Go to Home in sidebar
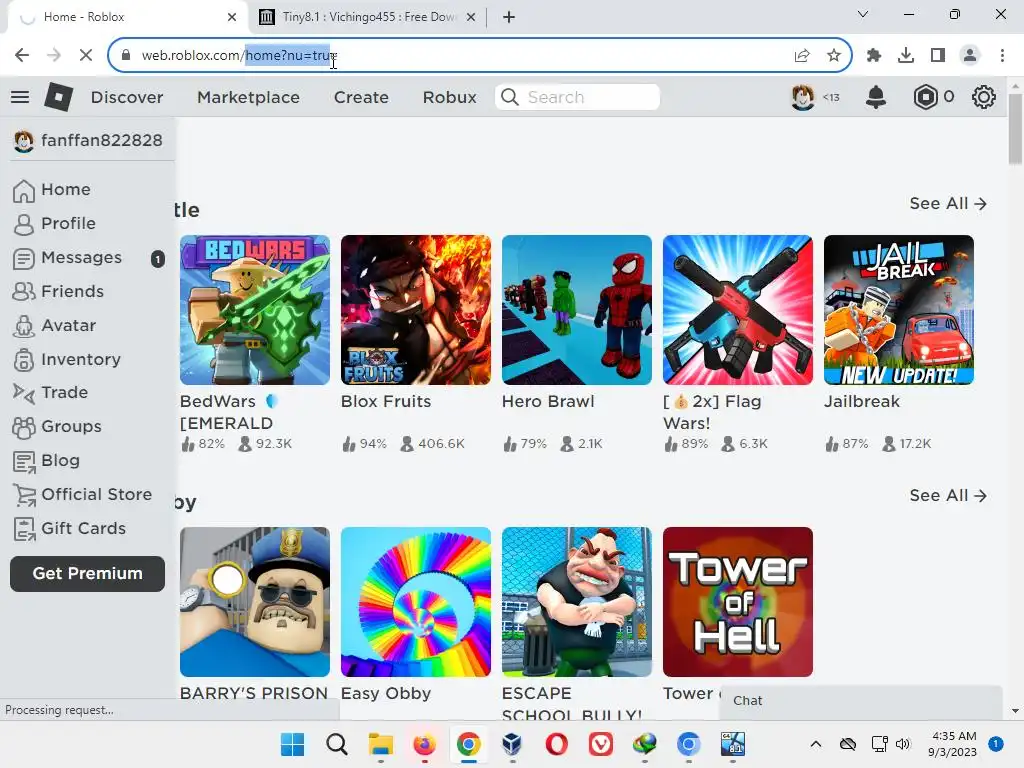The width and height of the screenshot is (1024, 768). (52, 189)
